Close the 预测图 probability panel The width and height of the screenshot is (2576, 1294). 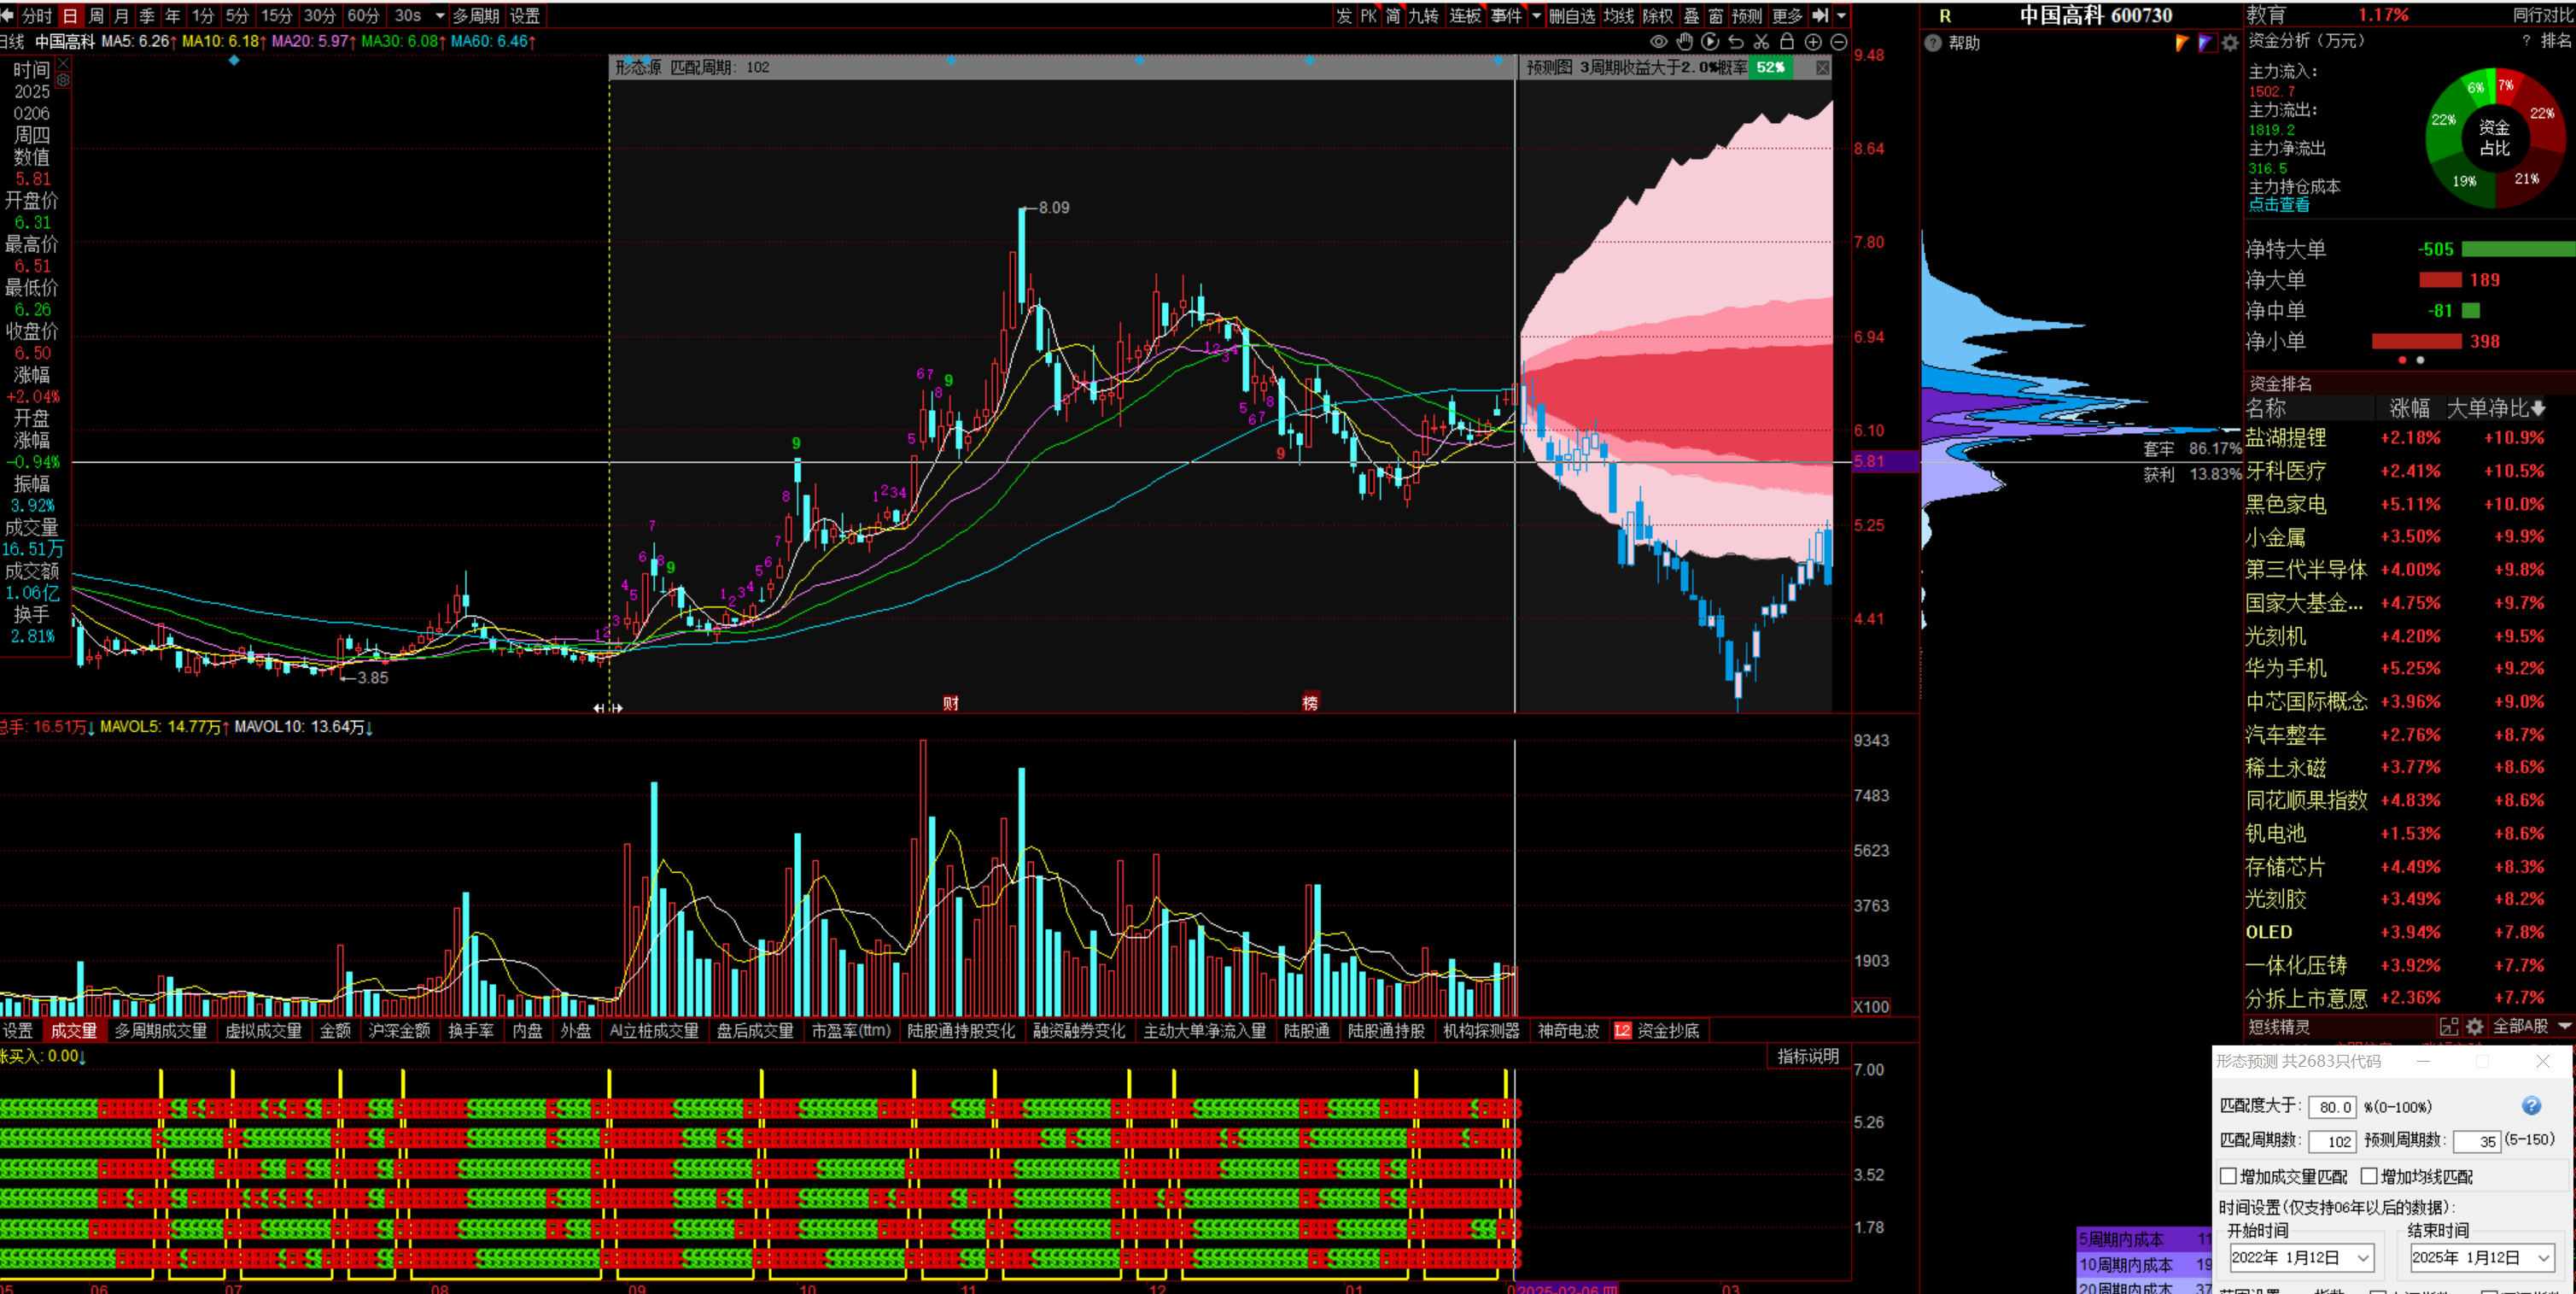click(1823, 67)
